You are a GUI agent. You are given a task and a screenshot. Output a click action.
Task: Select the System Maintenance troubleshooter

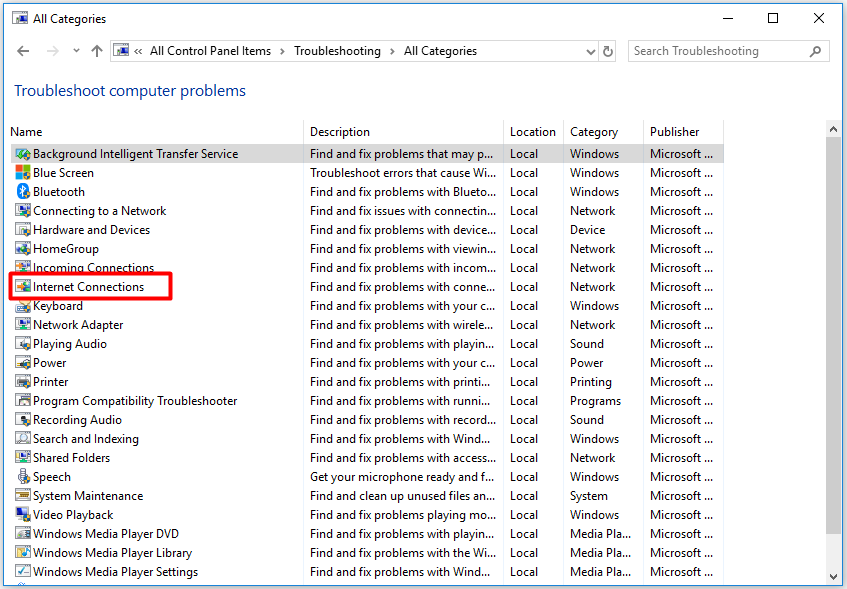pos(88,496)
